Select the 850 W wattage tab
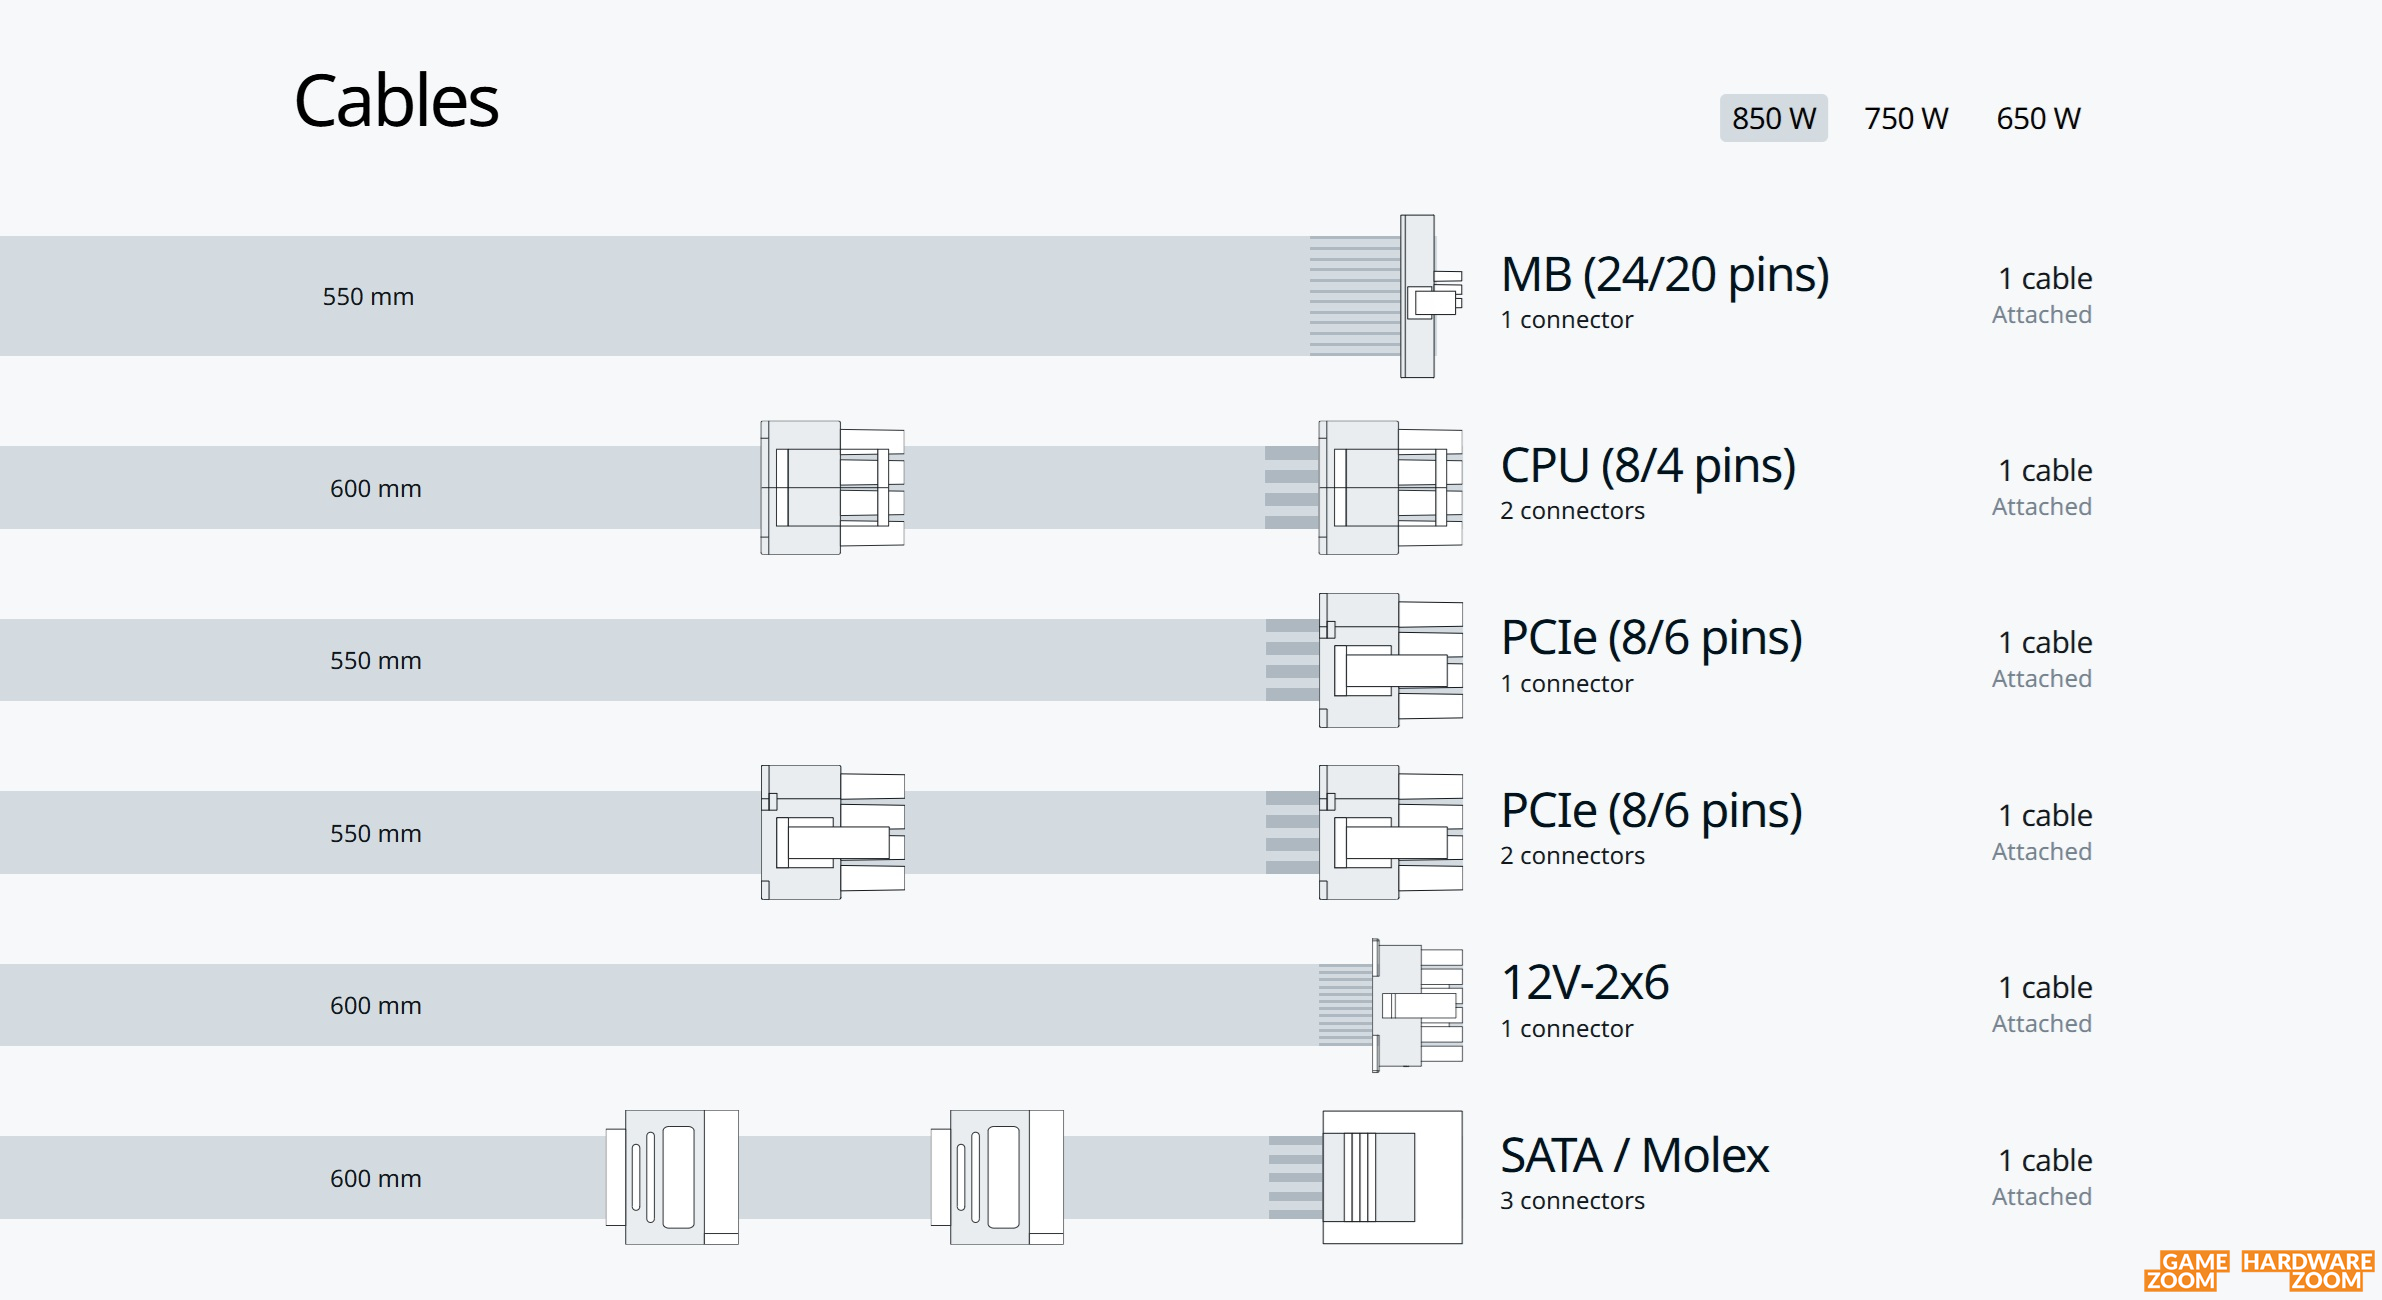 [1773, 118]
